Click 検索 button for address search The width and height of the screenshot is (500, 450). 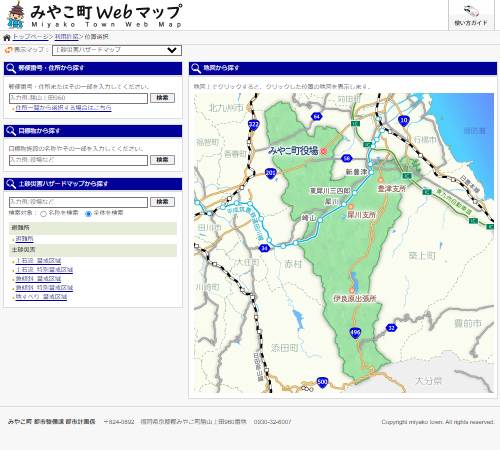coord(162,98)
